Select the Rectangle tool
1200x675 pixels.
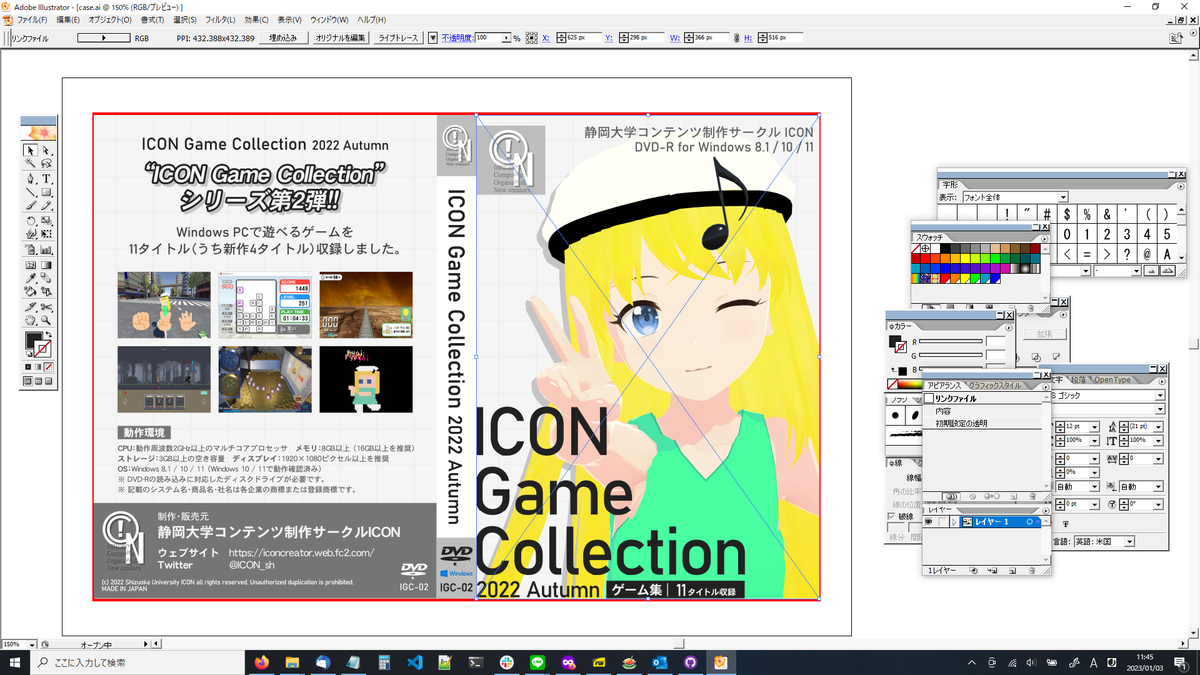click(46, 191)
